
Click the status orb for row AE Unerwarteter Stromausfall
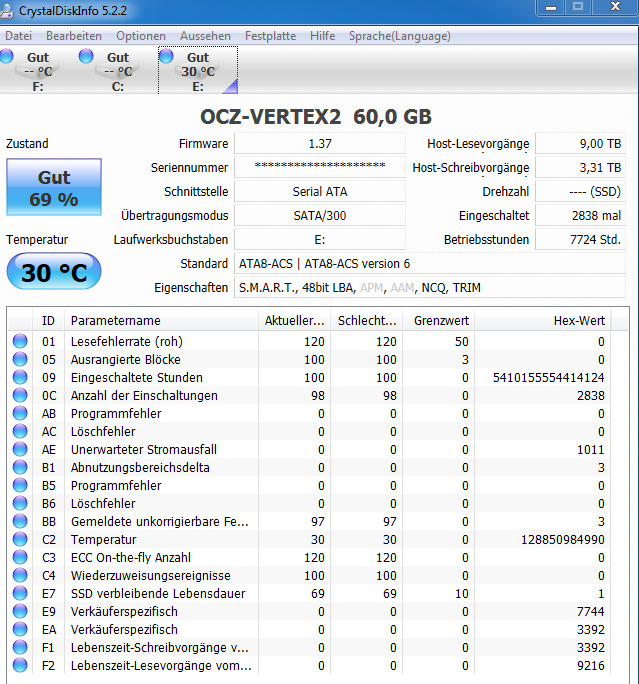(x=20, y=449)
